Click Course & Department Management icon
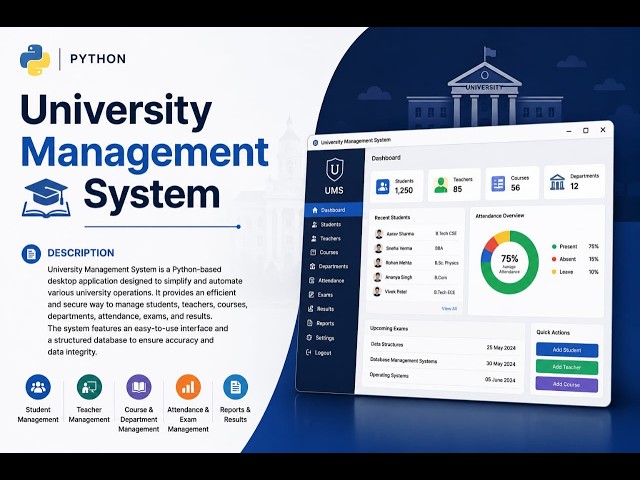 [x=139, y=387]
